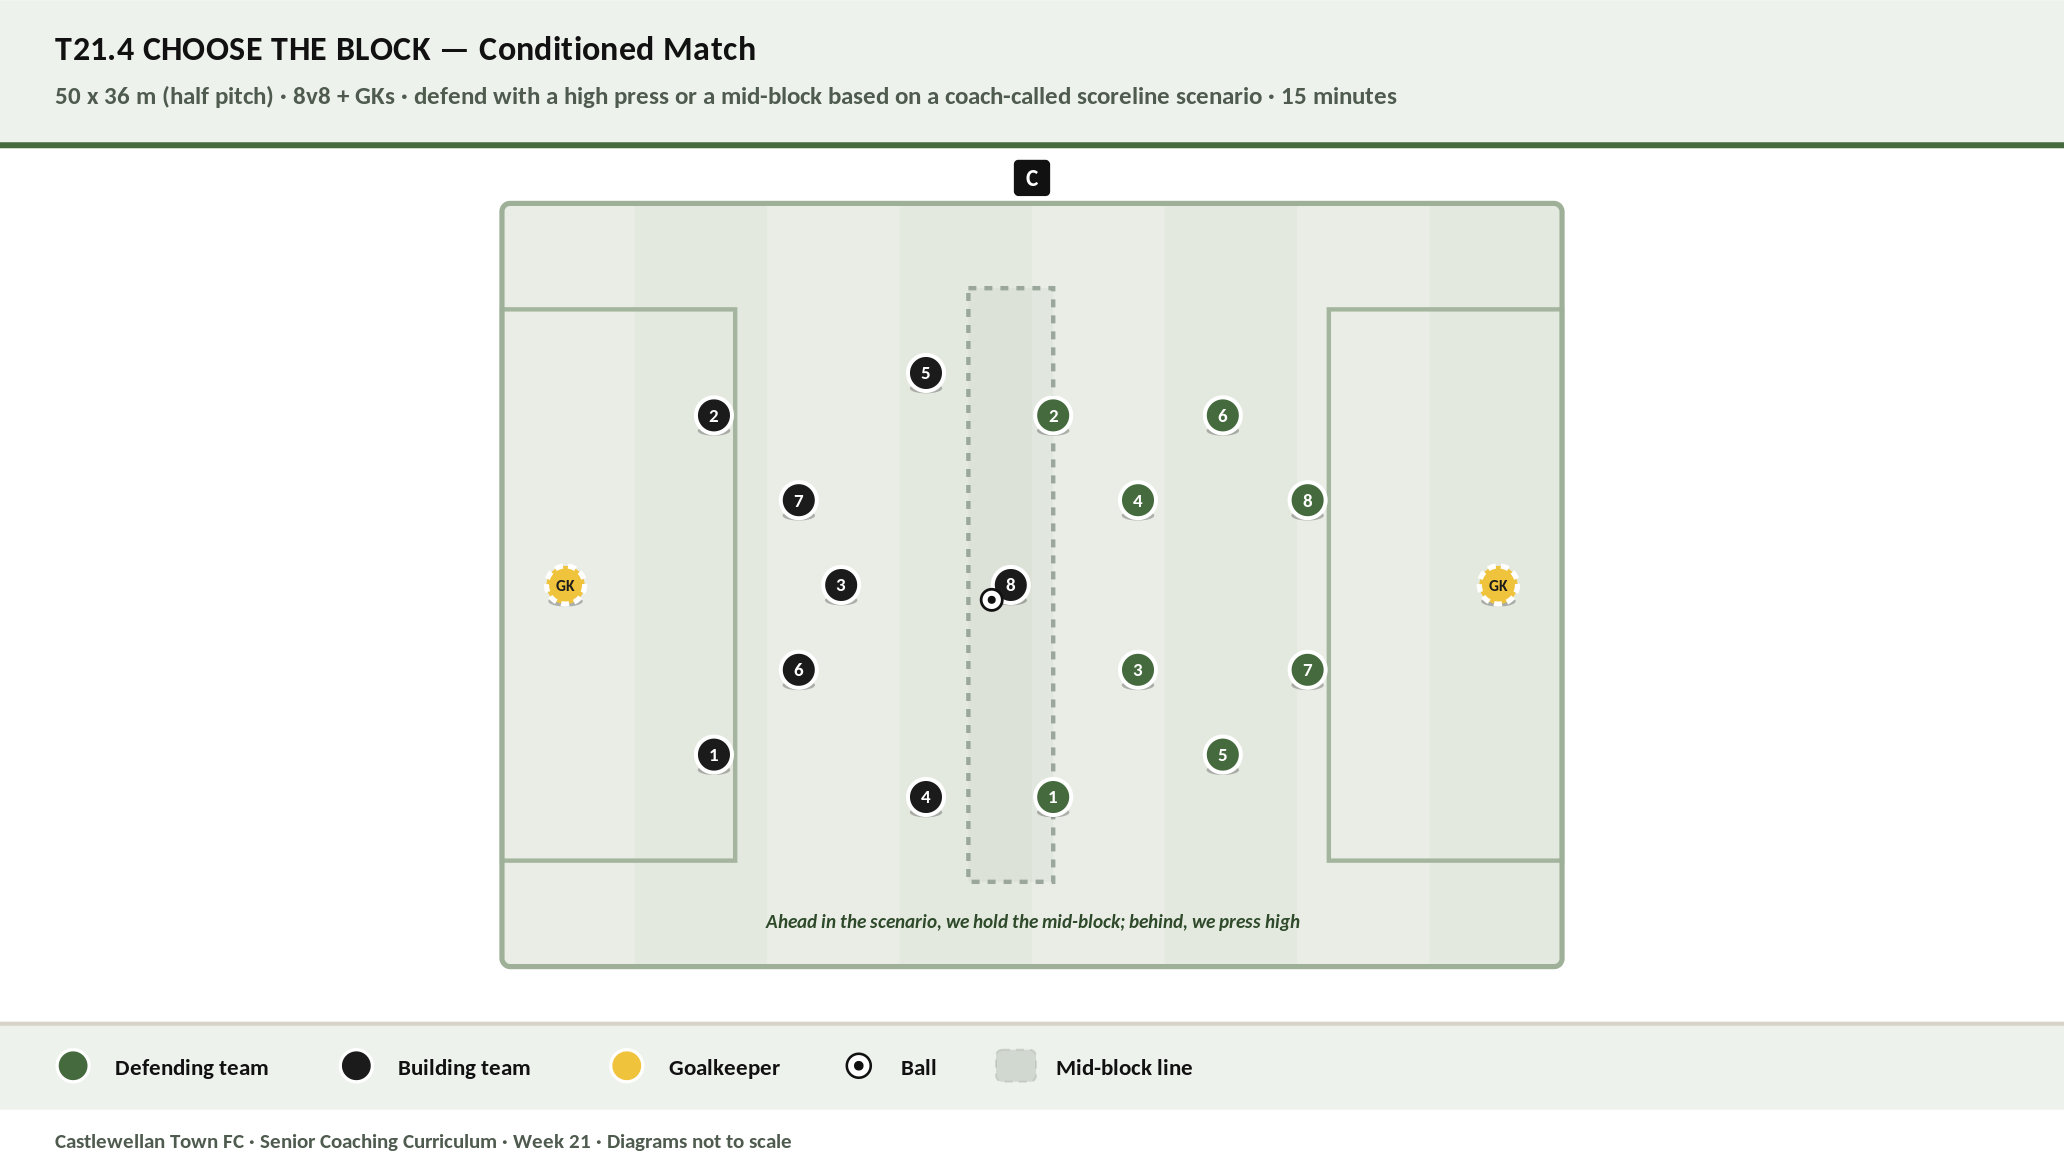Viewport: 2064px width, 1166px height.
Task: Select green defending player number 7
Action: [x=1307, y=670]
